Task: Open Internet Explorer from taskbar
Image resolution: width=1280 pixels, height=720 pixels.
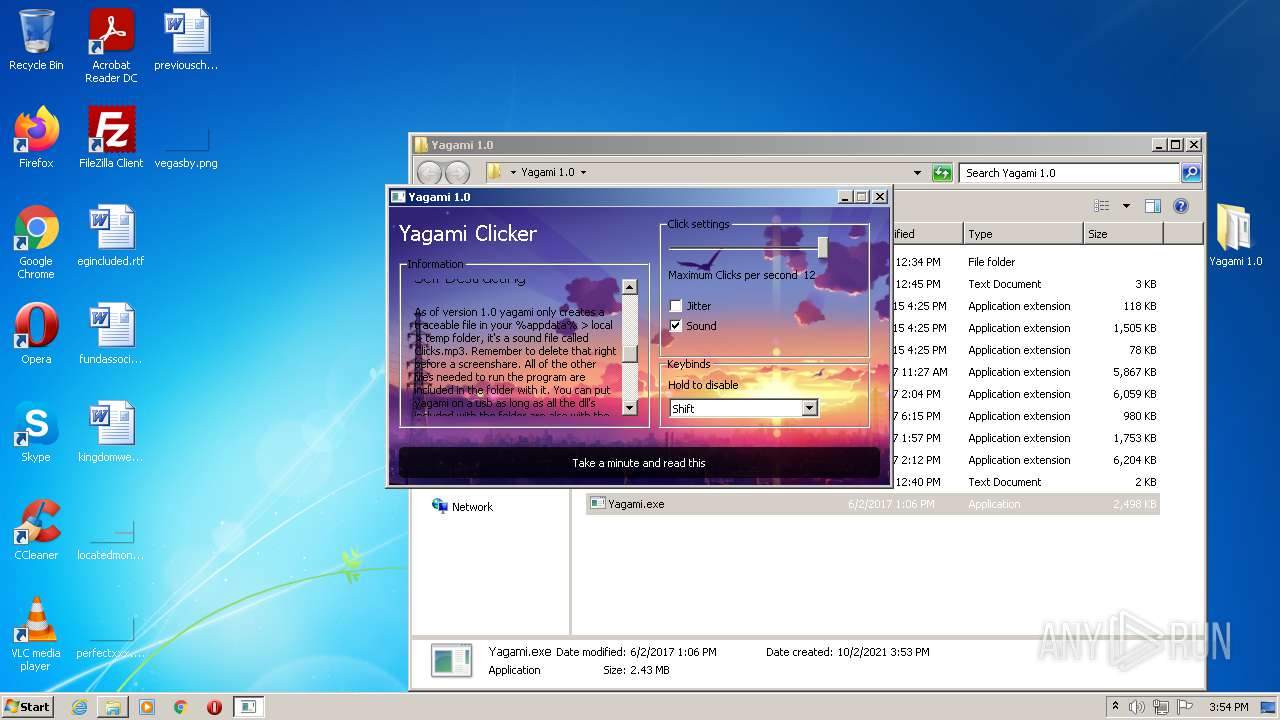Action: [x=79, y=707]
